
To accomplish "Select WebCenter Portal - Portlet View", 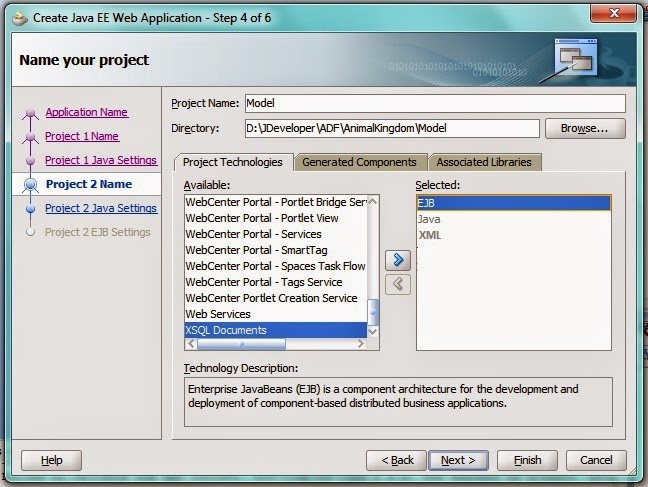I will coord(276,218).
